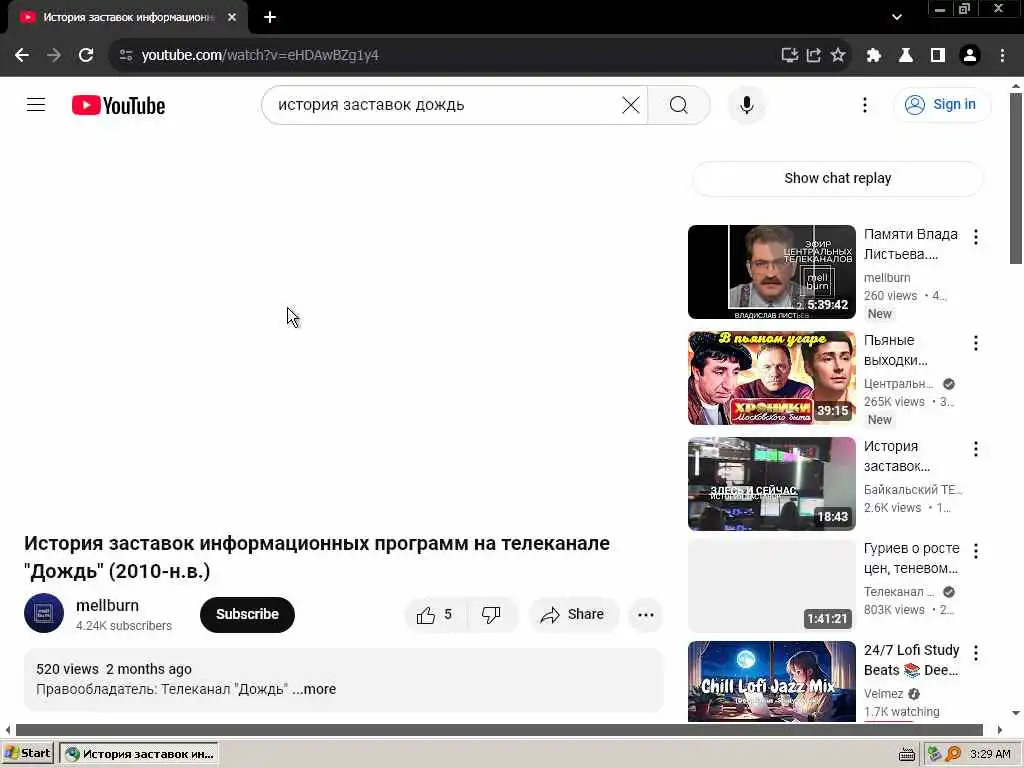
Task: Click the address bar URL
Action: coord(260,55)
